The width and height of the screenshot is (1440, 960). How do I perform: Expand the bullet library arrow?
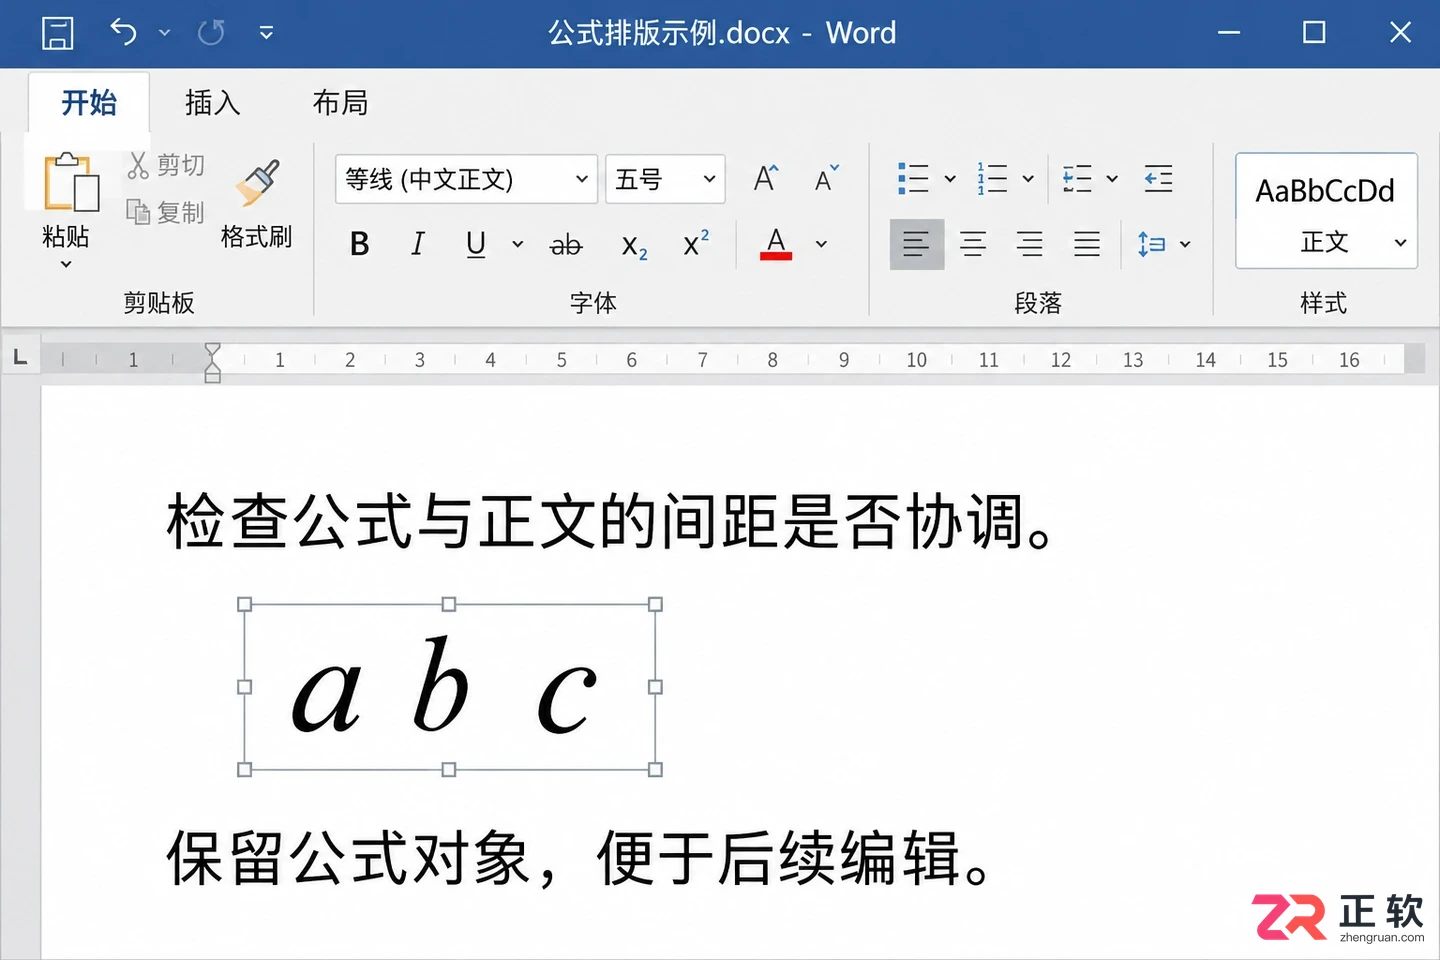coord(950,179)
